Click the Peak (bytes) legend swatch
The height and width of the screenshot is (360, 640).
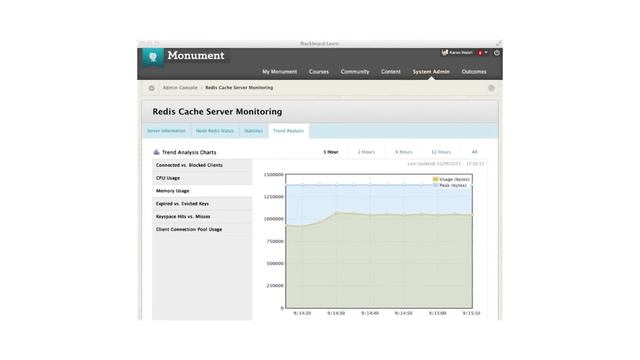click(x=436, y=185)
